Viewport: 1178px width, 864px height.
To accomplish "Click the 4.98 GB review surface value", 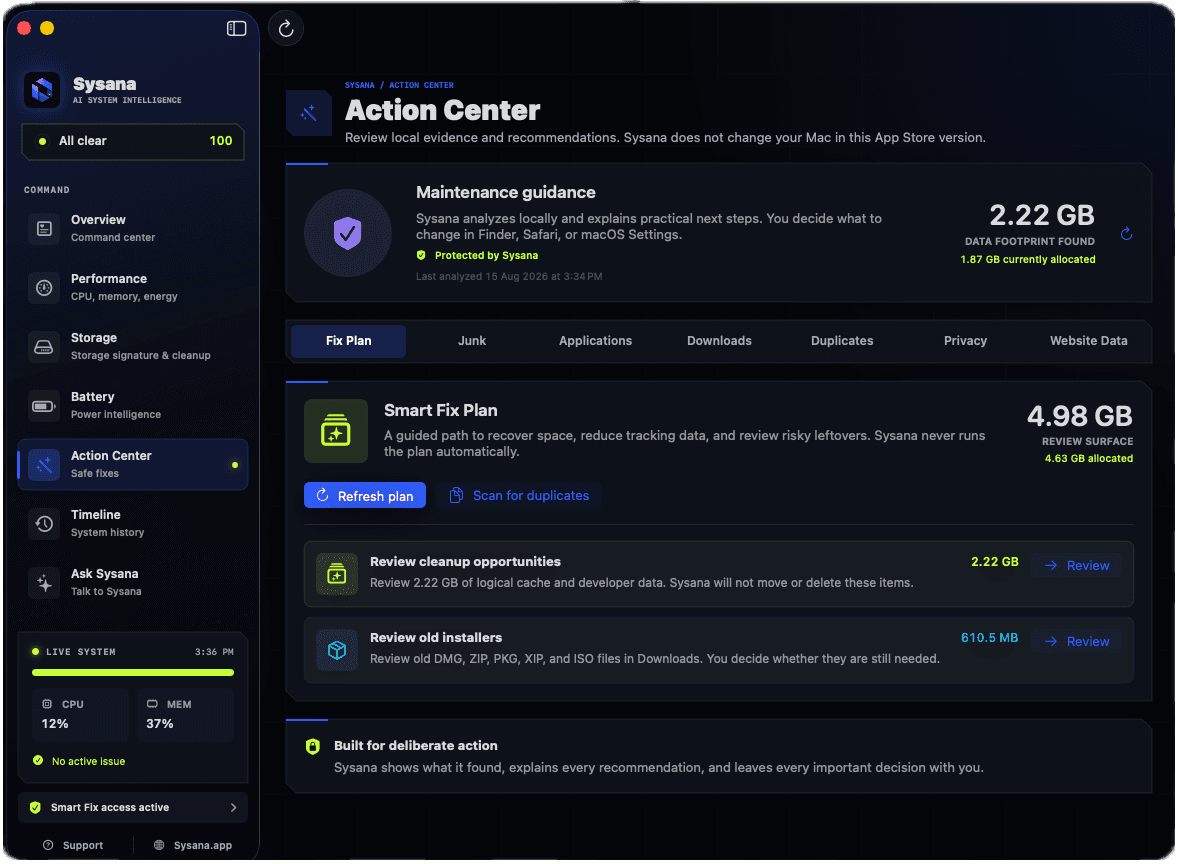I will click(1080, 416).
